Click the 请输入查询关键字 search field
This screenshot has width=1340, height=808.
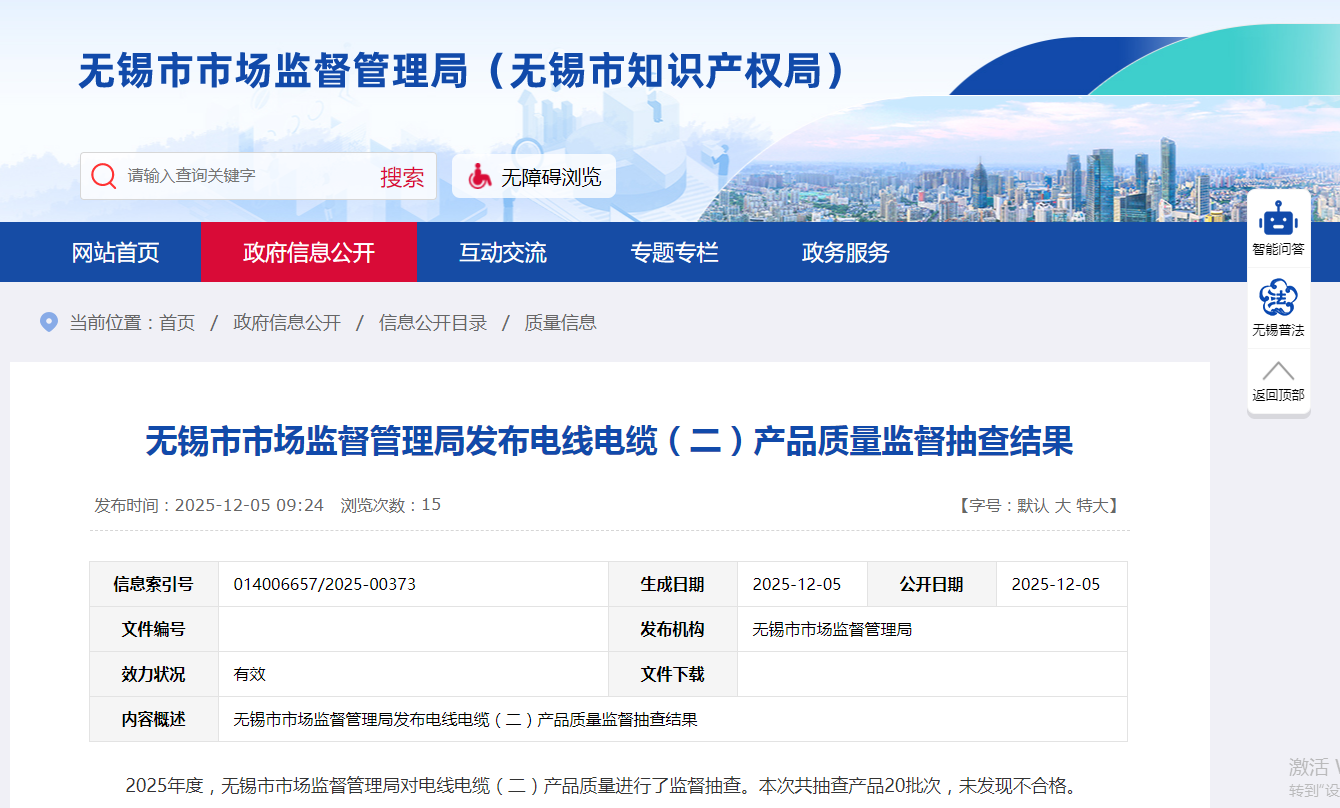pos(240,176)
